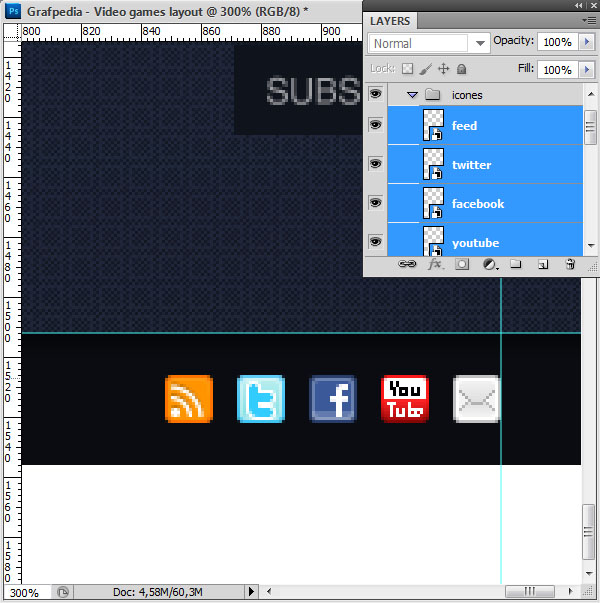The width and height of the screenshot is (600, 603).
Task: Click the icones group folder icon
Action: (433, 94)
